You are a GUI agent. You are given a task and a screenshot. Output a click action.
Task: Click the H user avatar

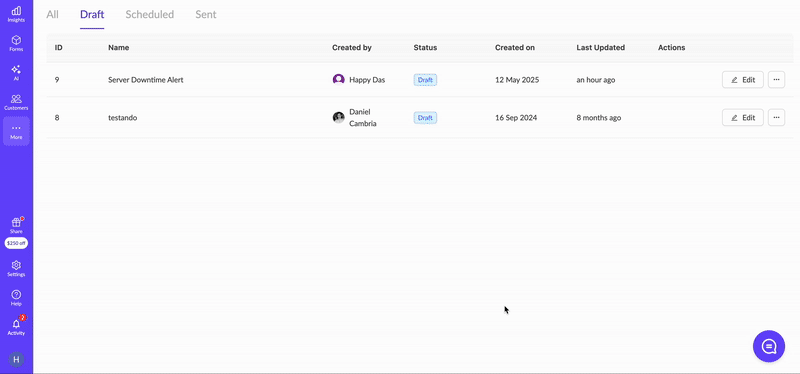[x=16, y=359]
